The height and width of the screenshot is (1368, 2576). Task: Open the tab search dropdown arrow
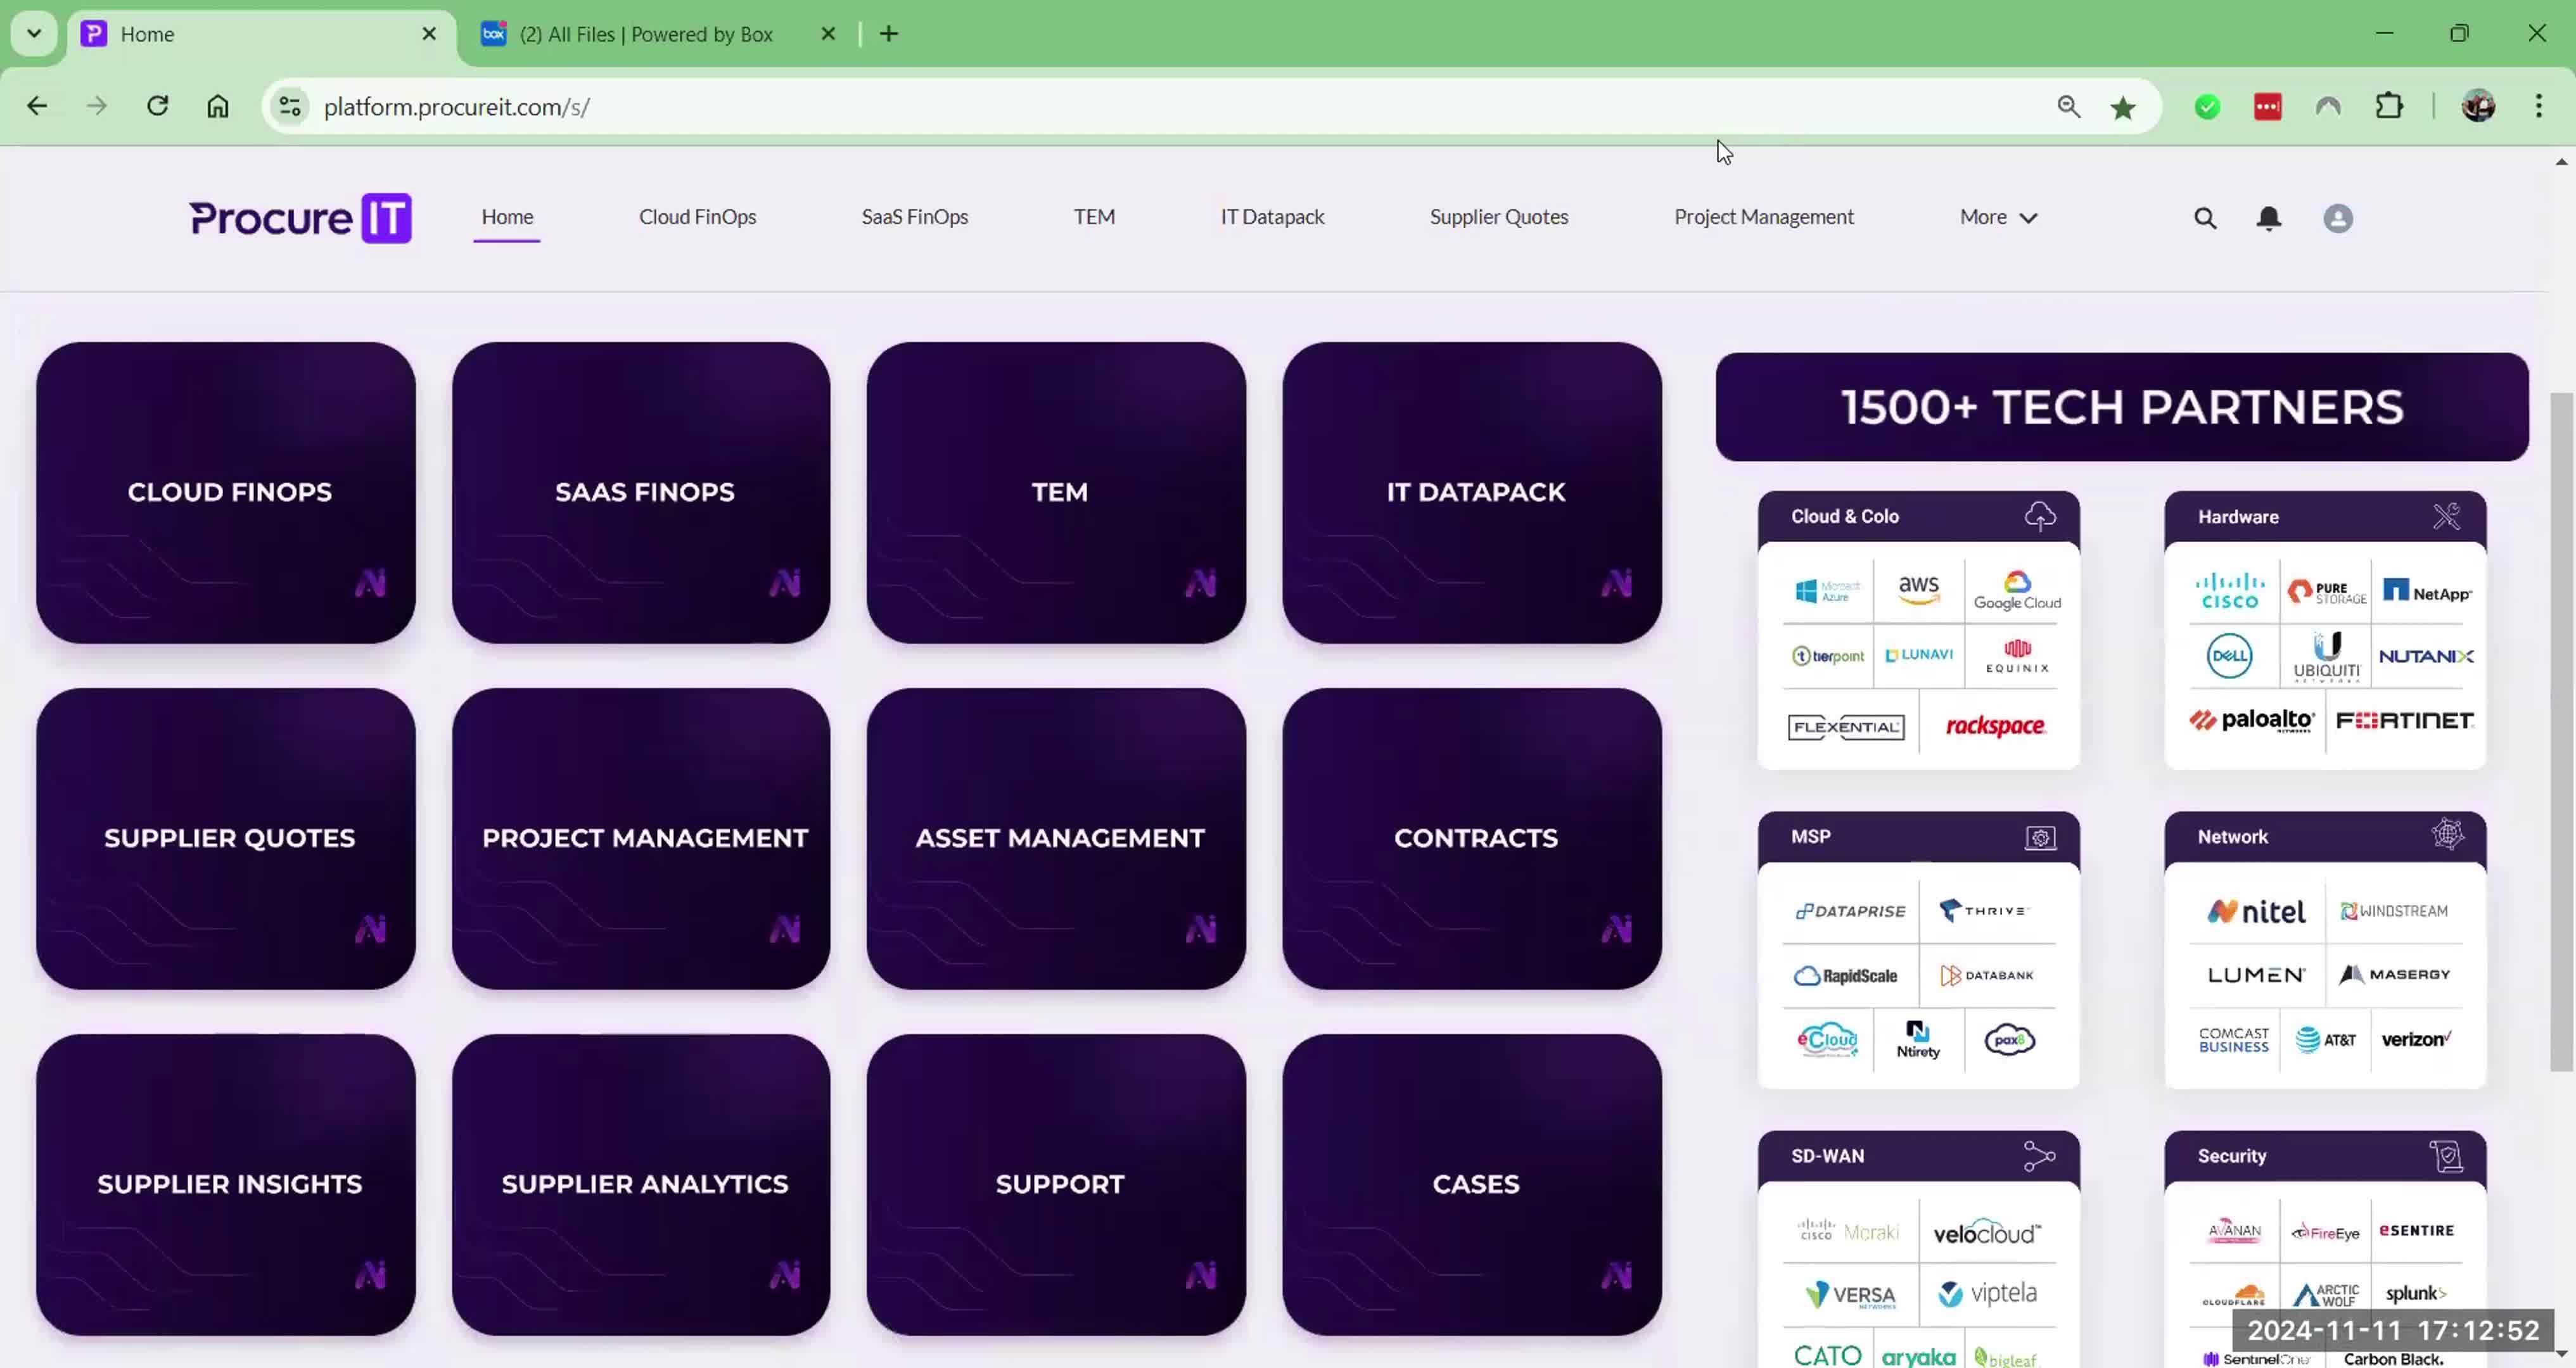click(34, 33)
